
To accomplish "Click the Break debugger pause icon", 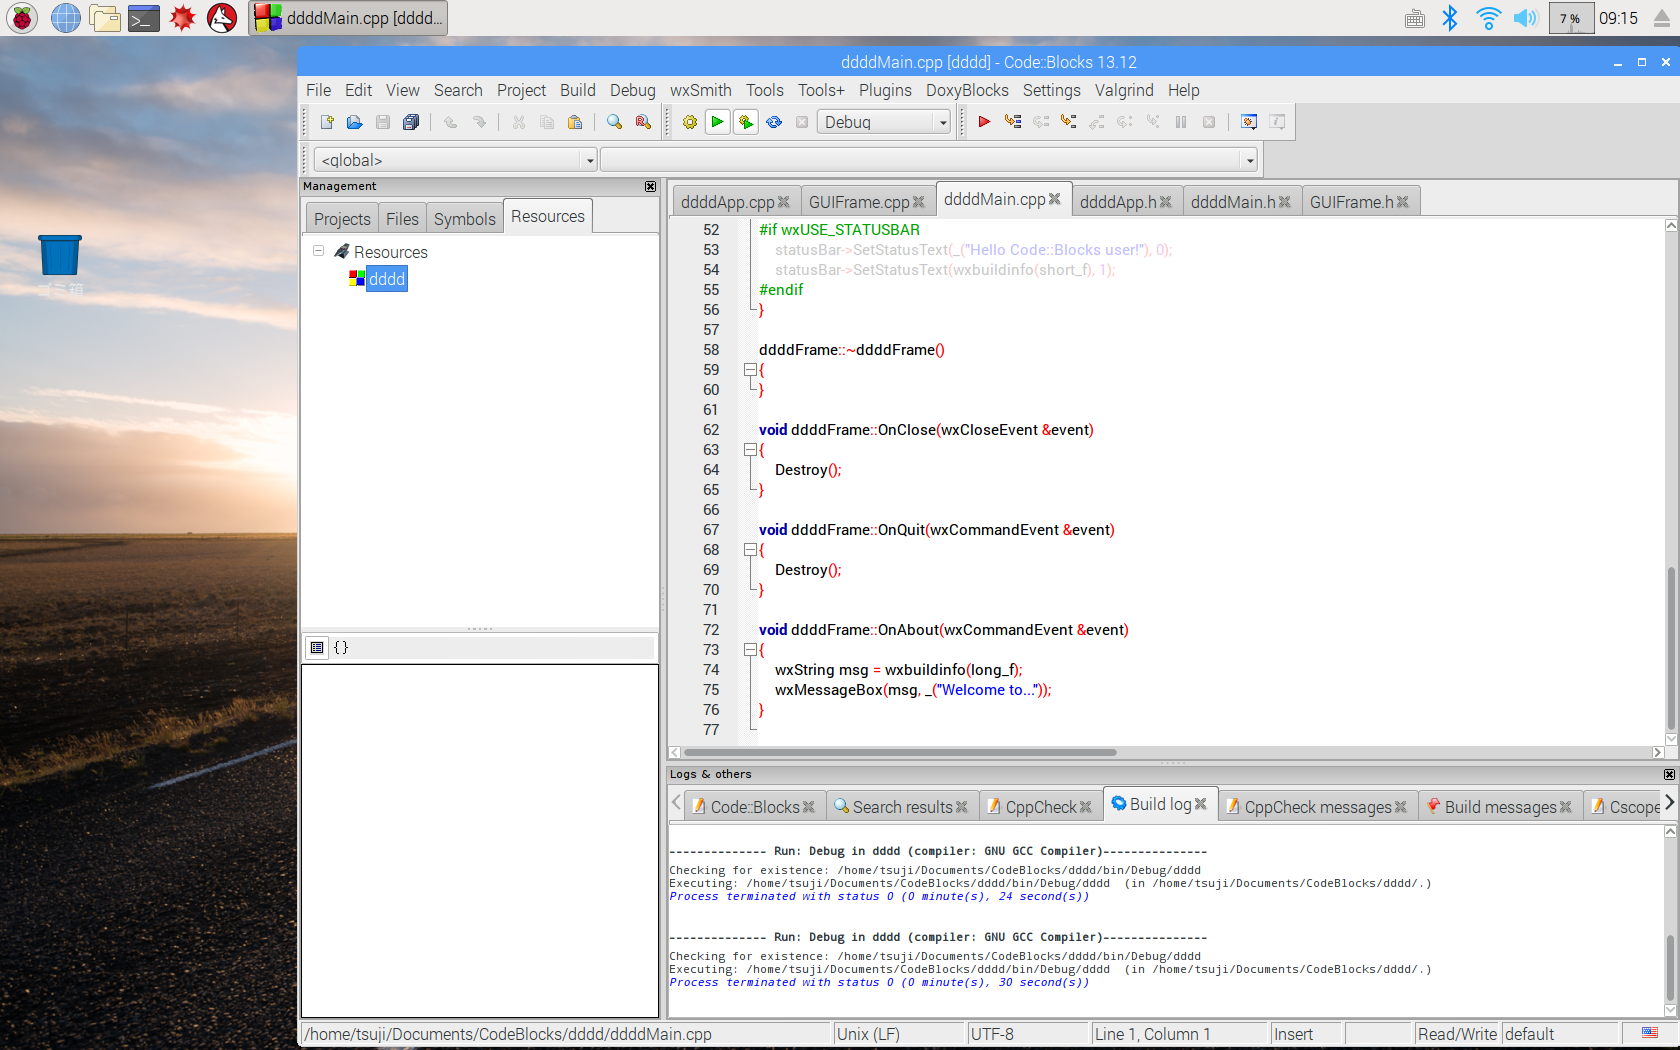I will point(1181,122).
